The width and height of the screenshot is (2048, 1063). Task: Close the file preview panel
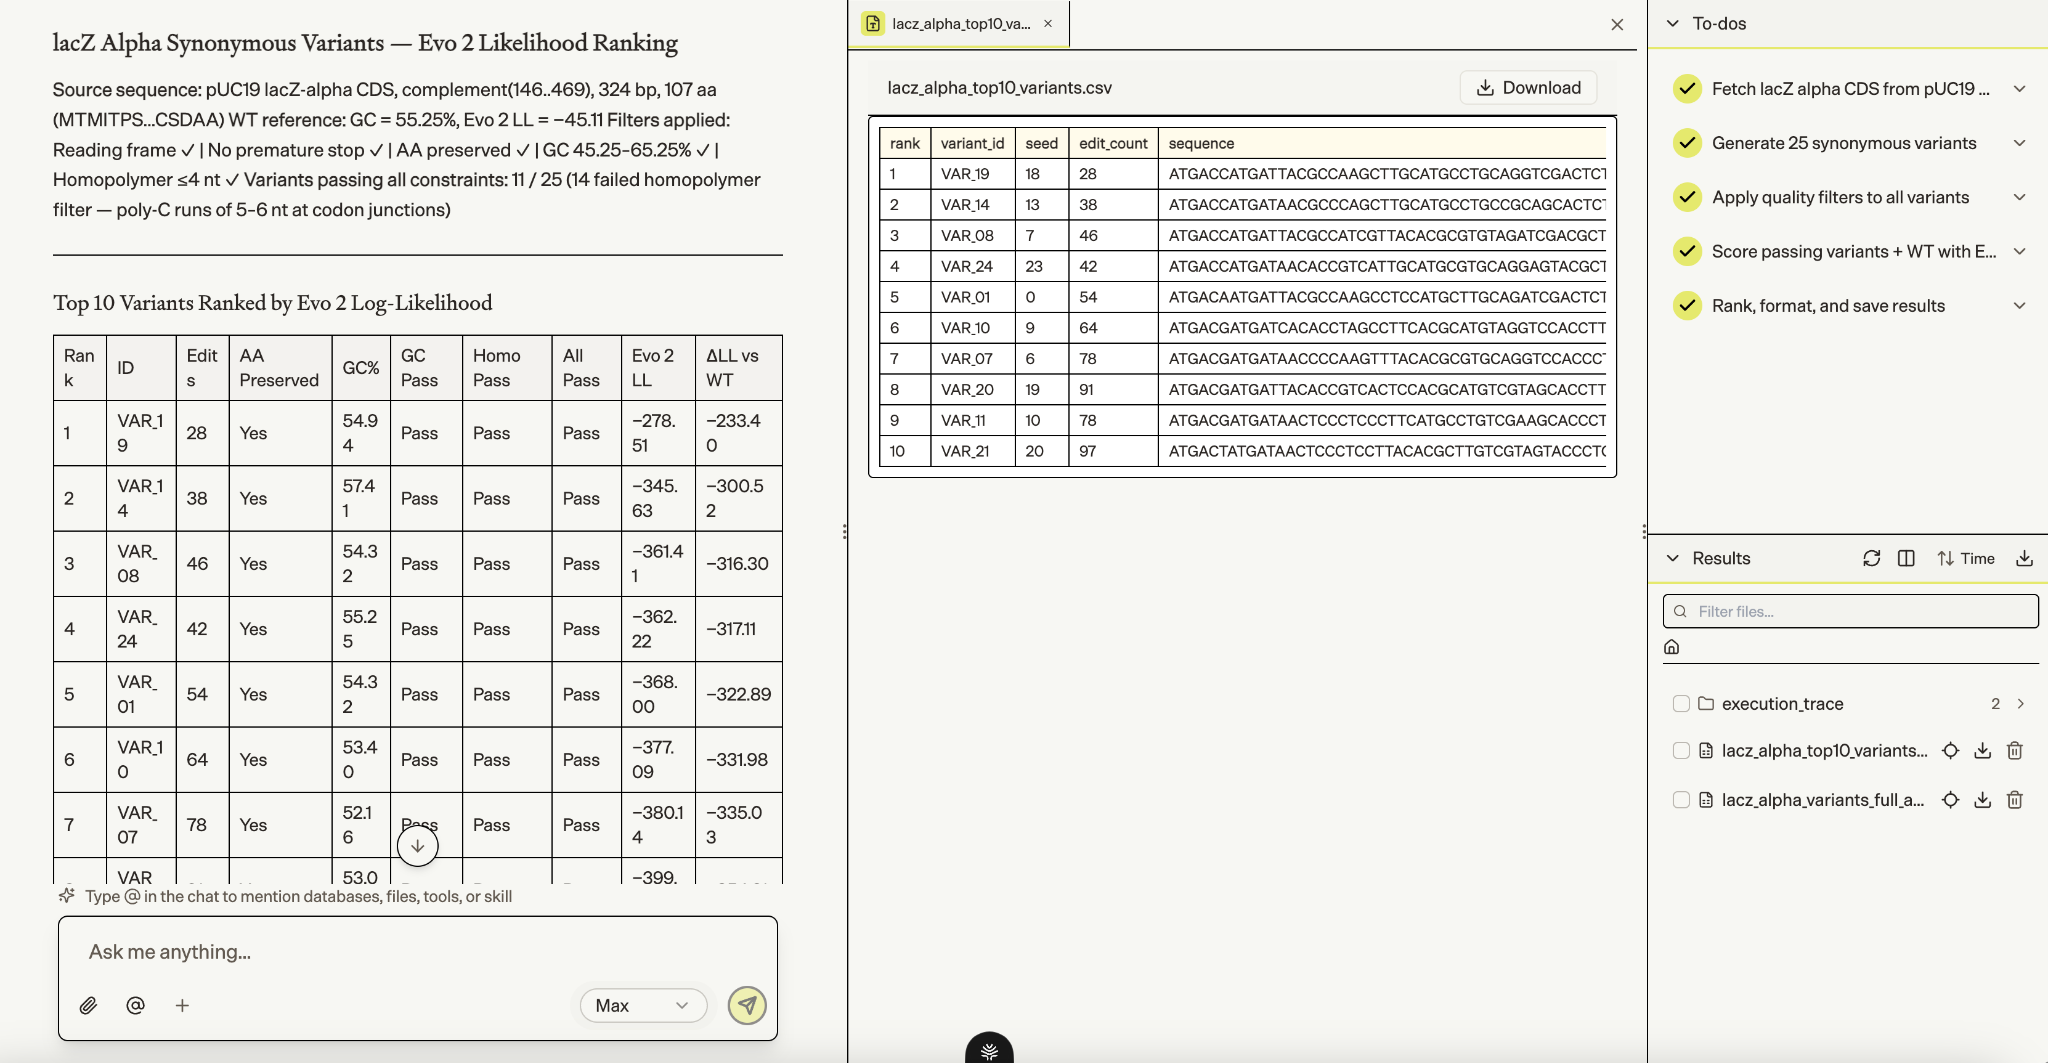coord(1617,24)
